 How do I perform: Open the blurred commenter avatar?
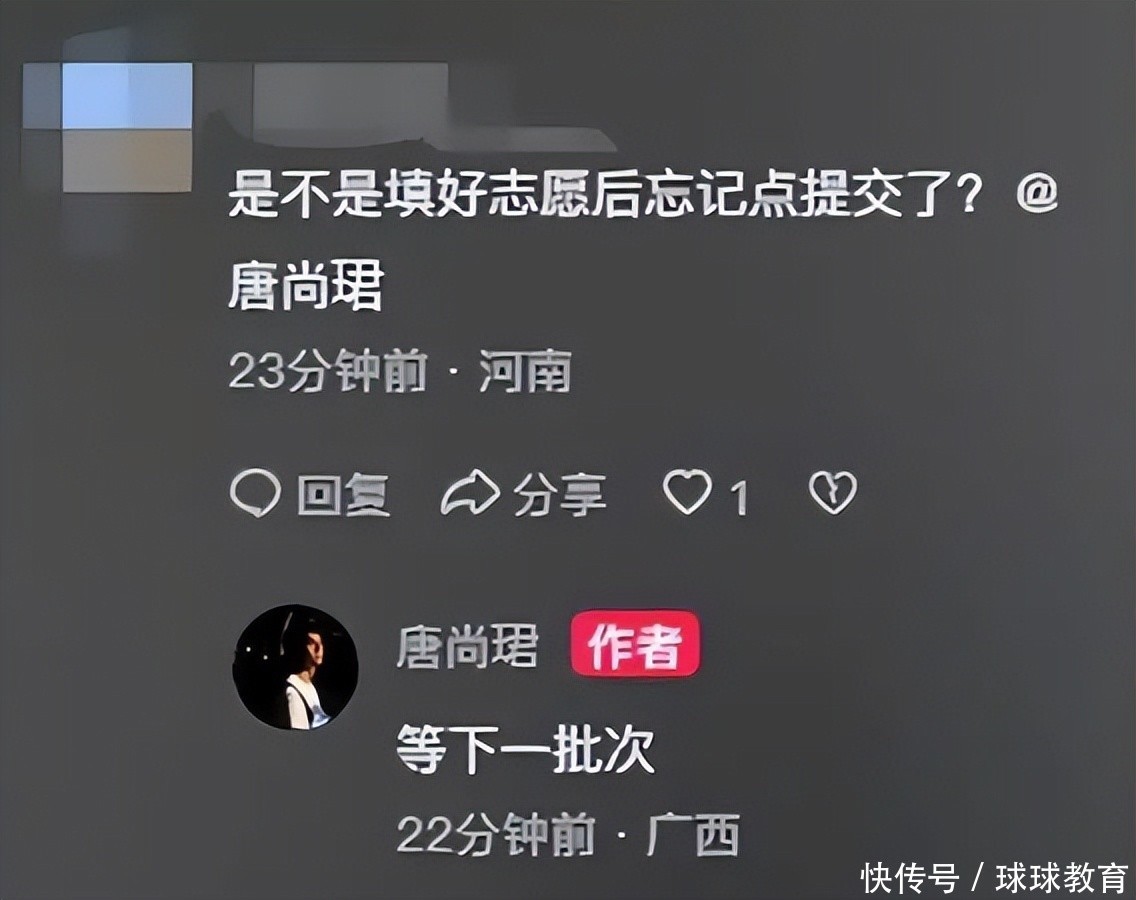pyautogui.click(x=108, y=128)
